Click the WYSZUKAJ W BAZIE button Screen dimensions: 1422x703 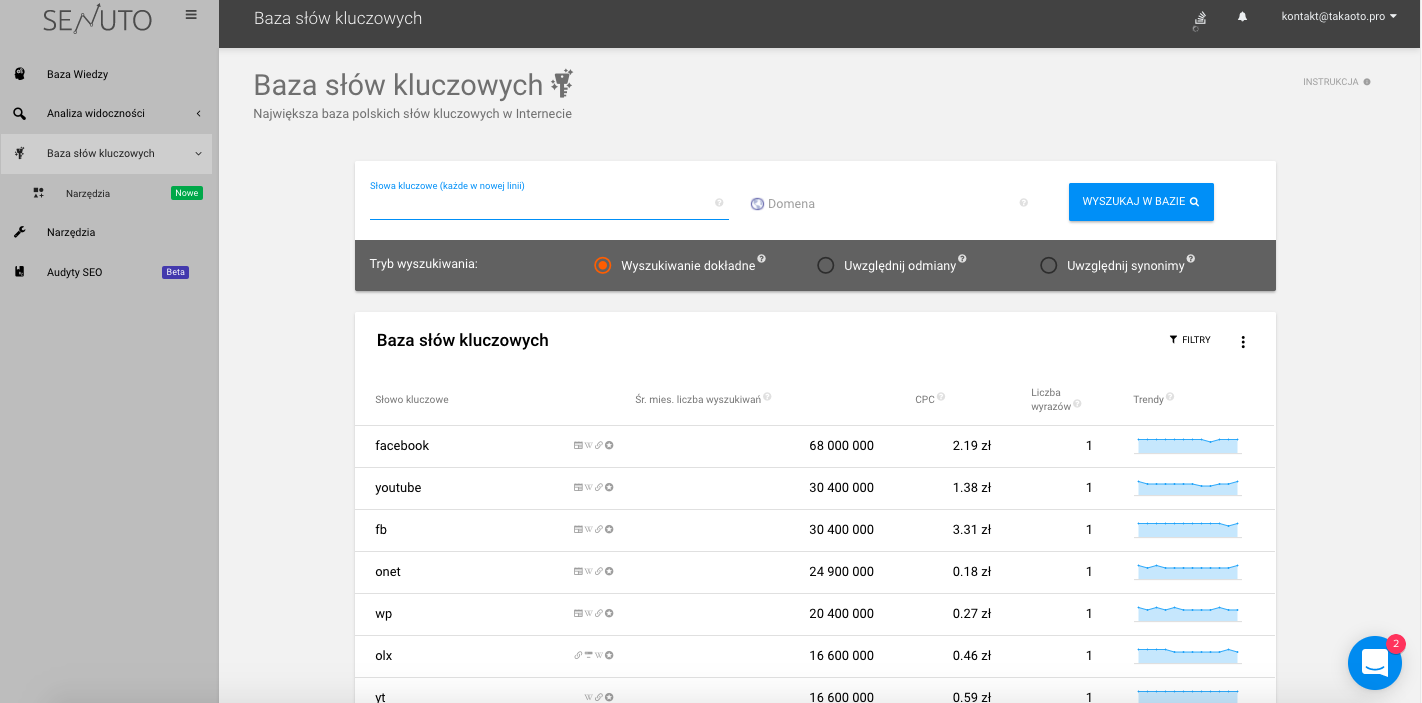pos(1141,202)
